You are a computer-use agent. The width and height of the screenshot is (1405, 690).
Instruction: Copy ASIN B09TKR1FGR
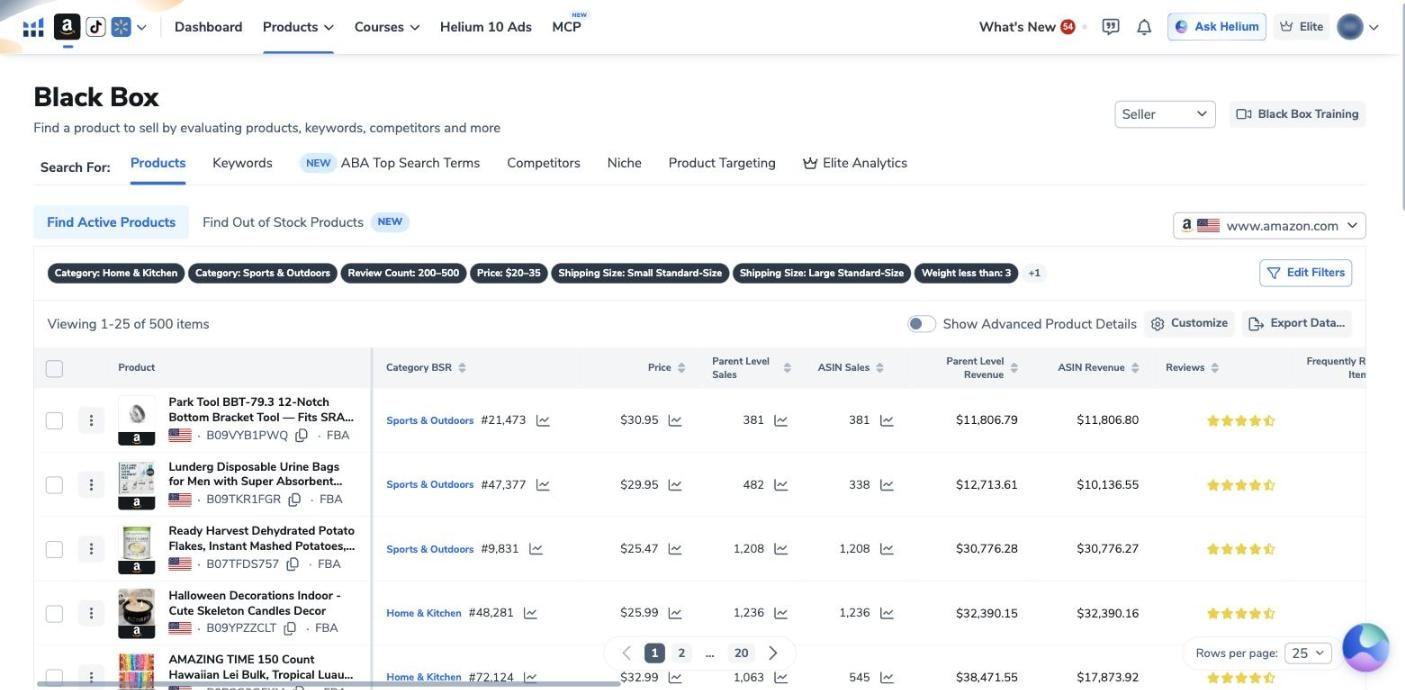[294, 499]
